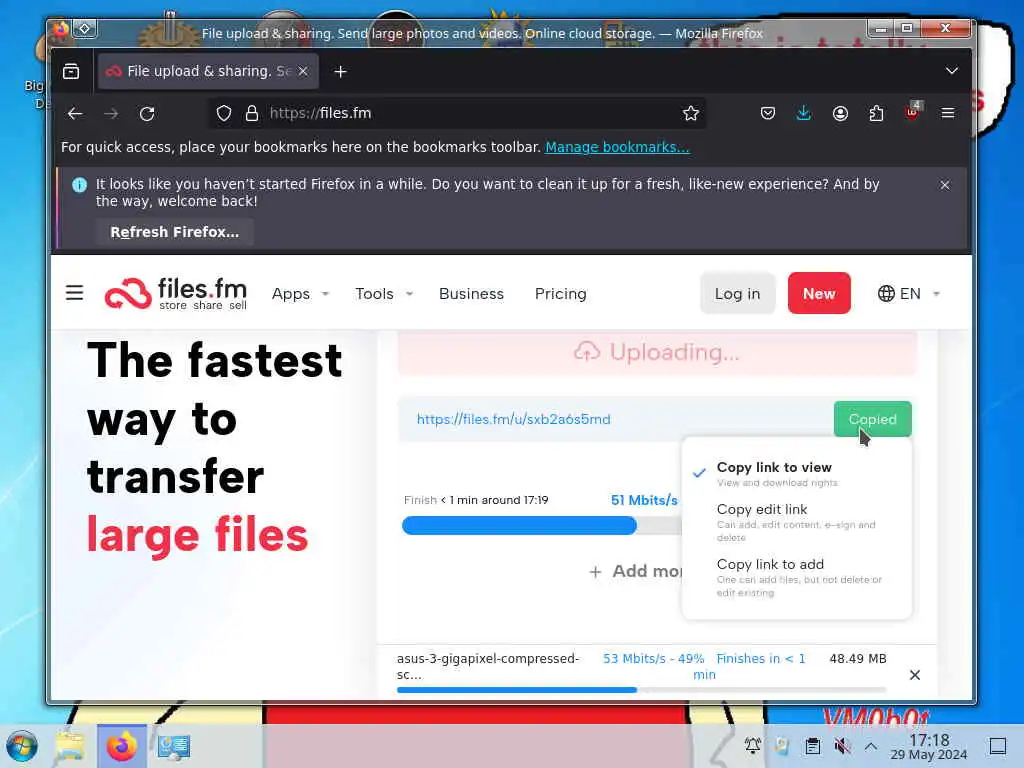Open the Firefox application menu
1024x768 pixels.
click(x=948, y=113)
